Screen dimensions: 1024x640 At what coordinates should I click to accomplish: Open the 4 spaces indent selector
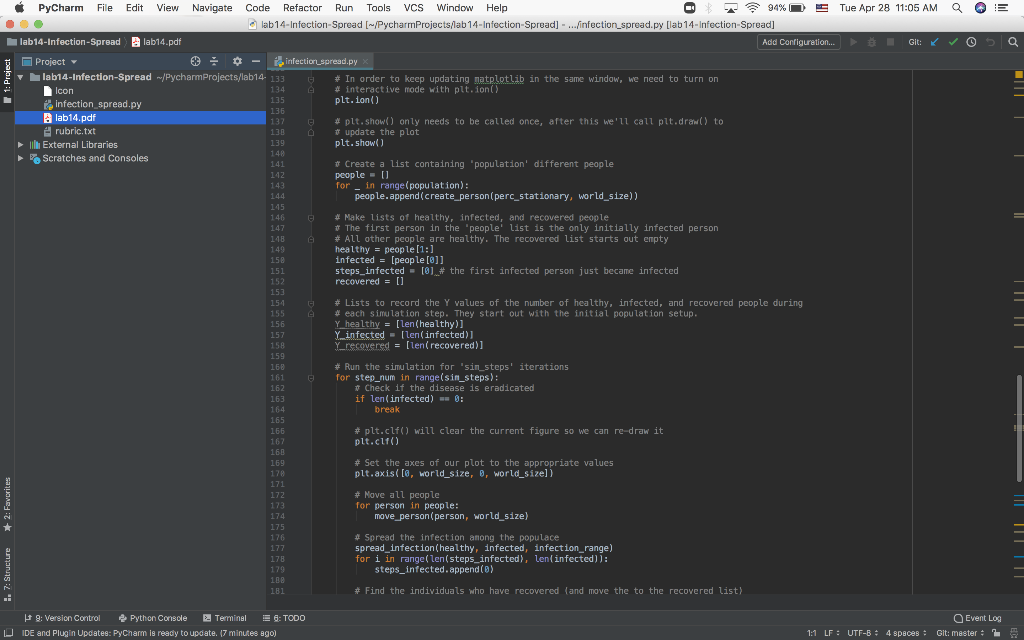[x=906, y=633]
